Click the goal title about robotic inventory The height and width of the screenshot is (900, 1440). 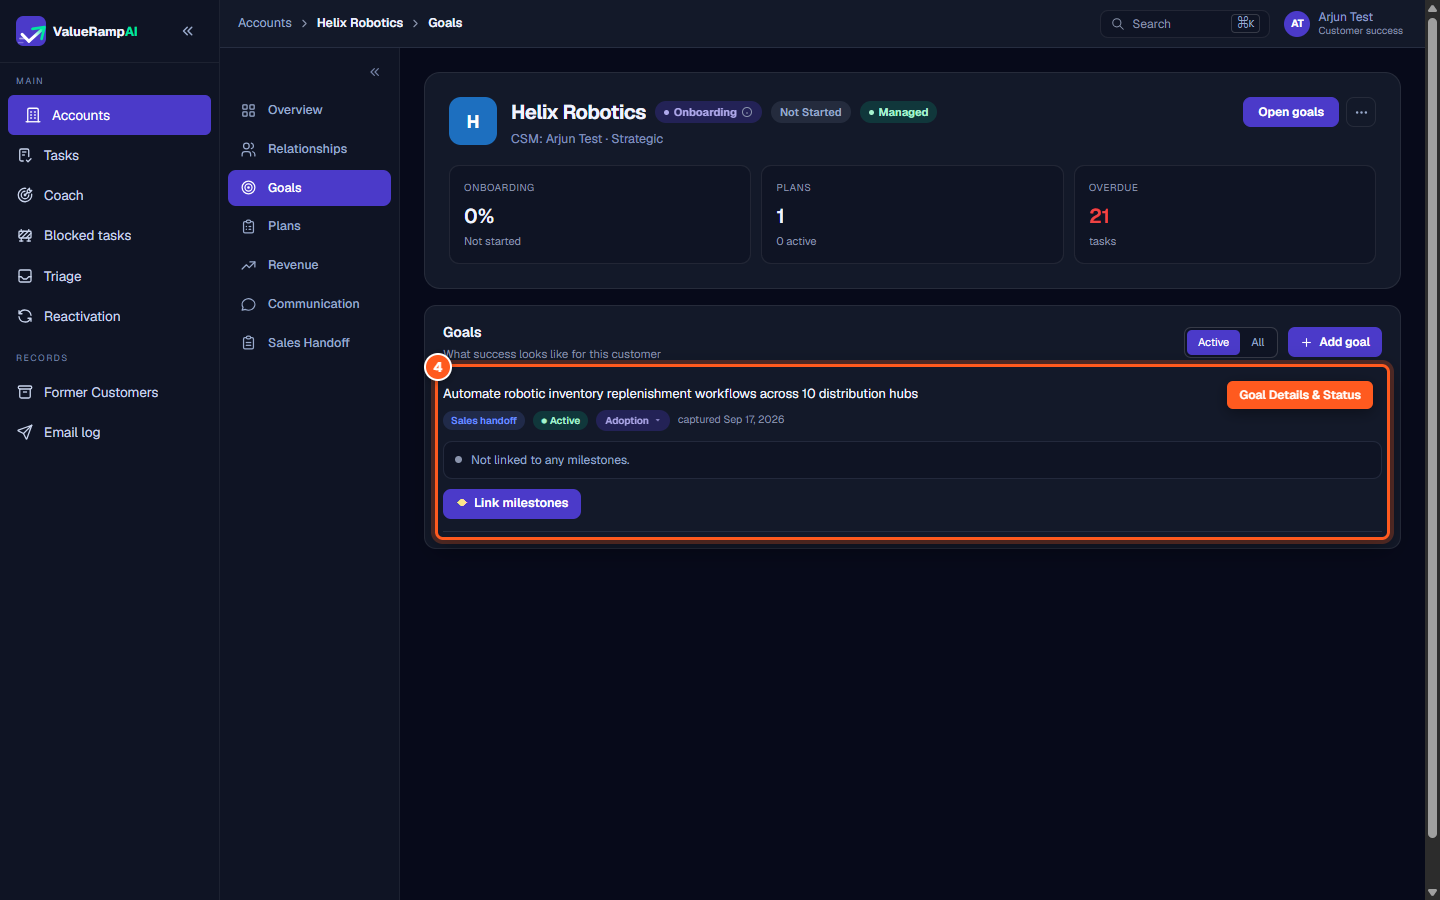click(680, 394)
